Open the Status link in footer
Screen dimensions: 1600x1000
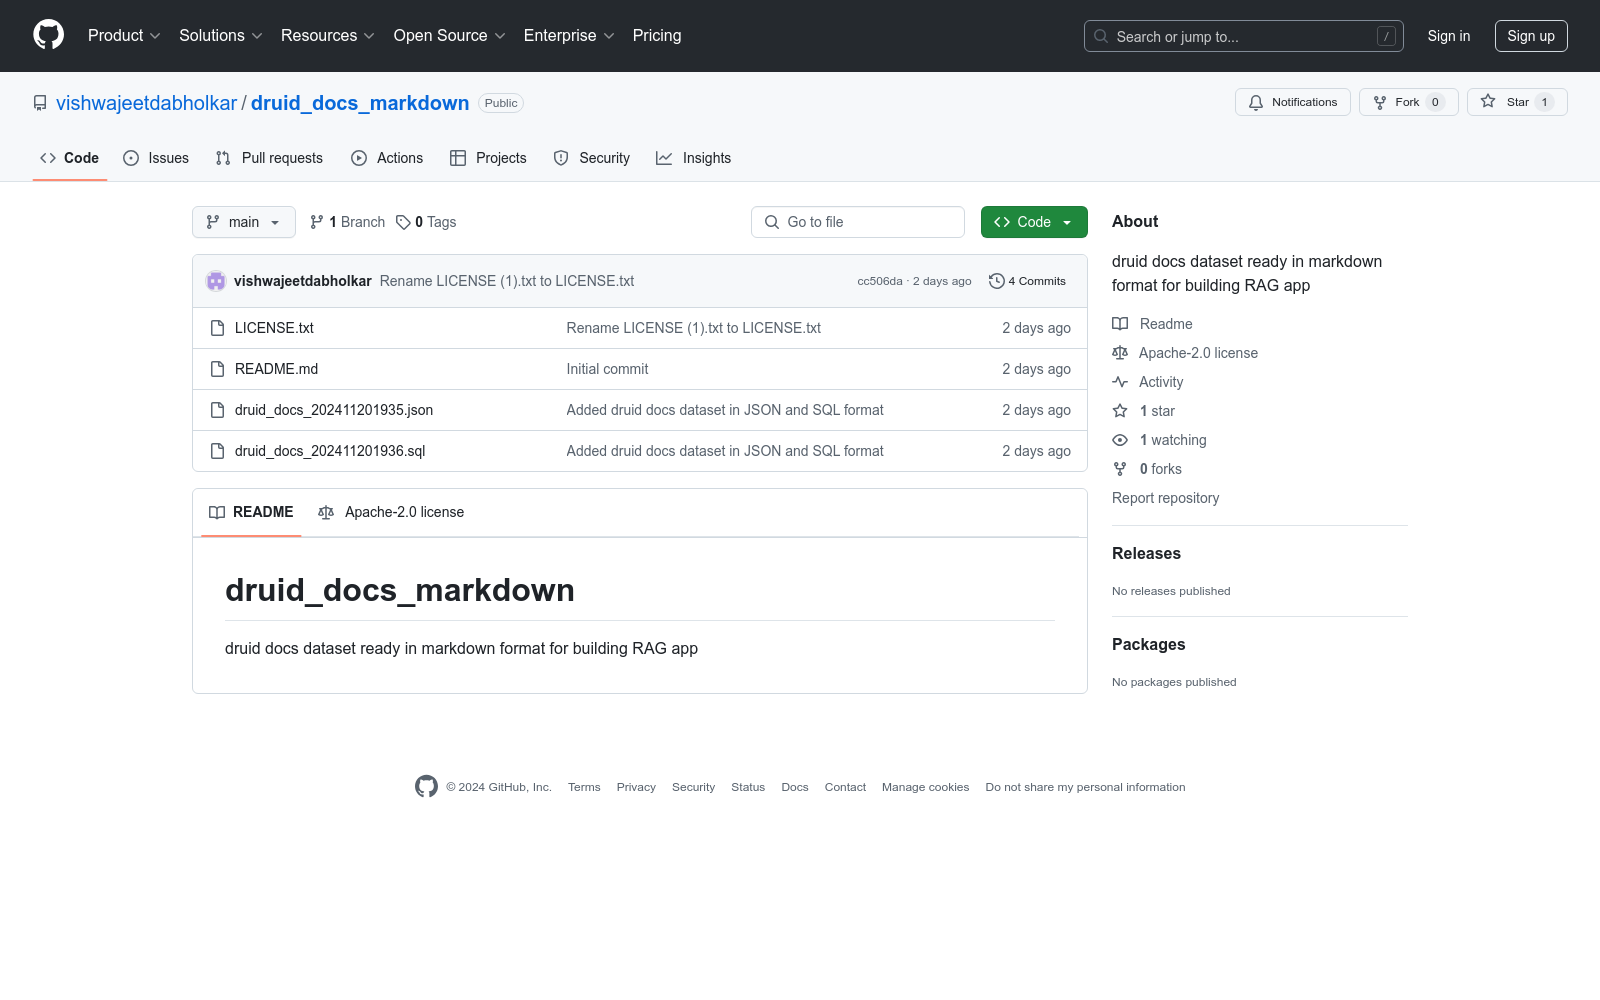click(x=748, y=787)
